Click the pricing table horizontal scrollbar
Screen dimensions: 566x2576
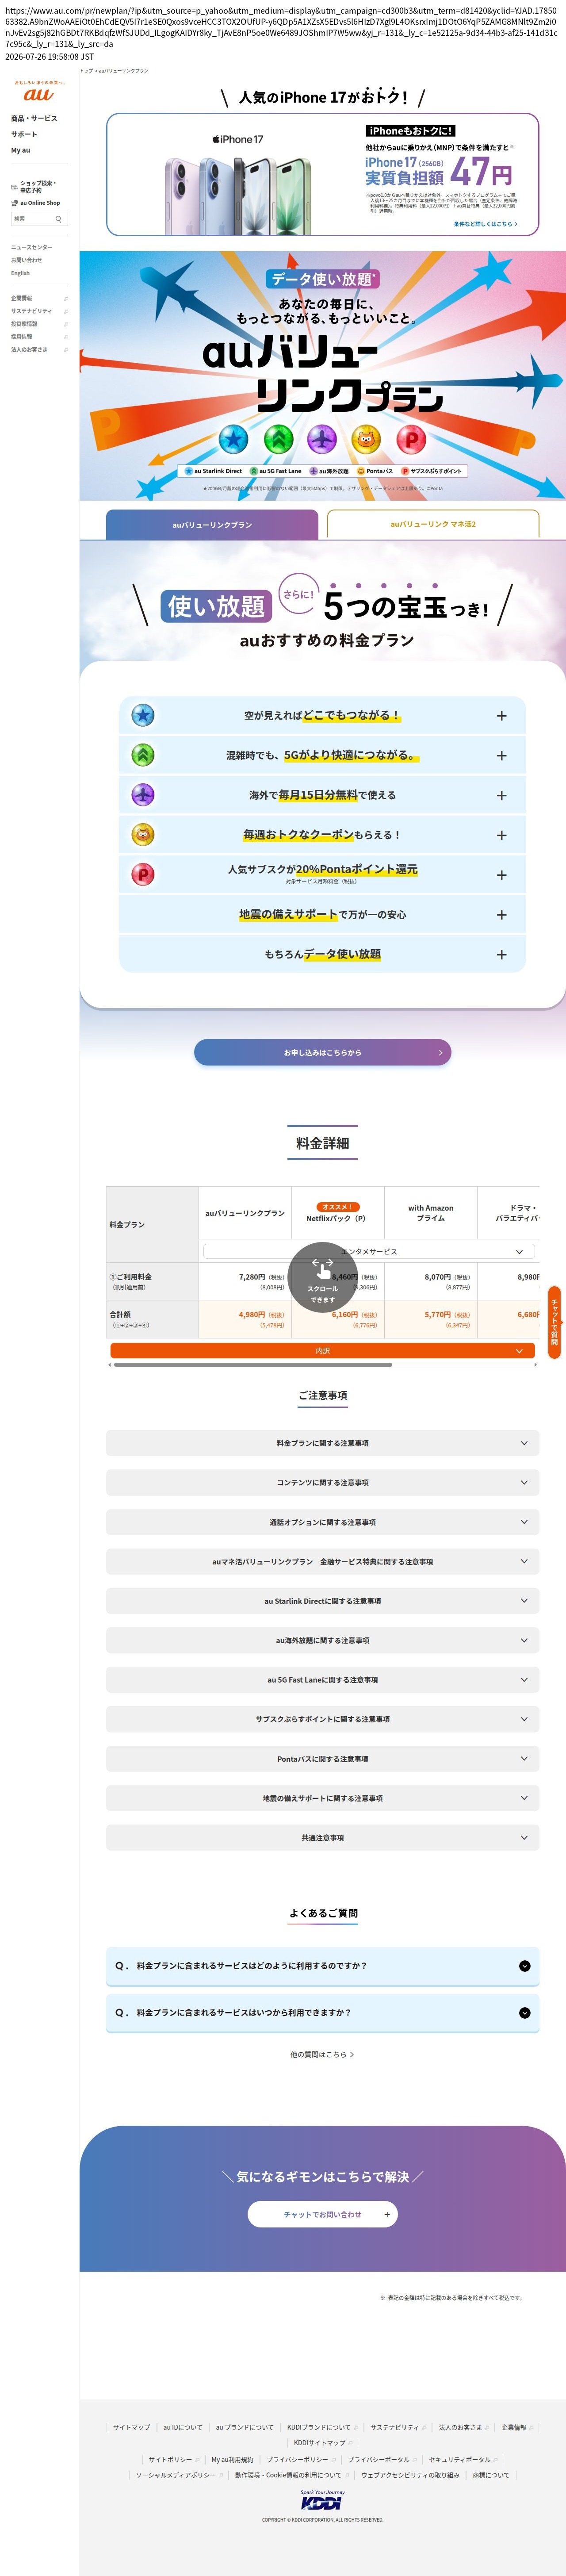pos(253,1364)
